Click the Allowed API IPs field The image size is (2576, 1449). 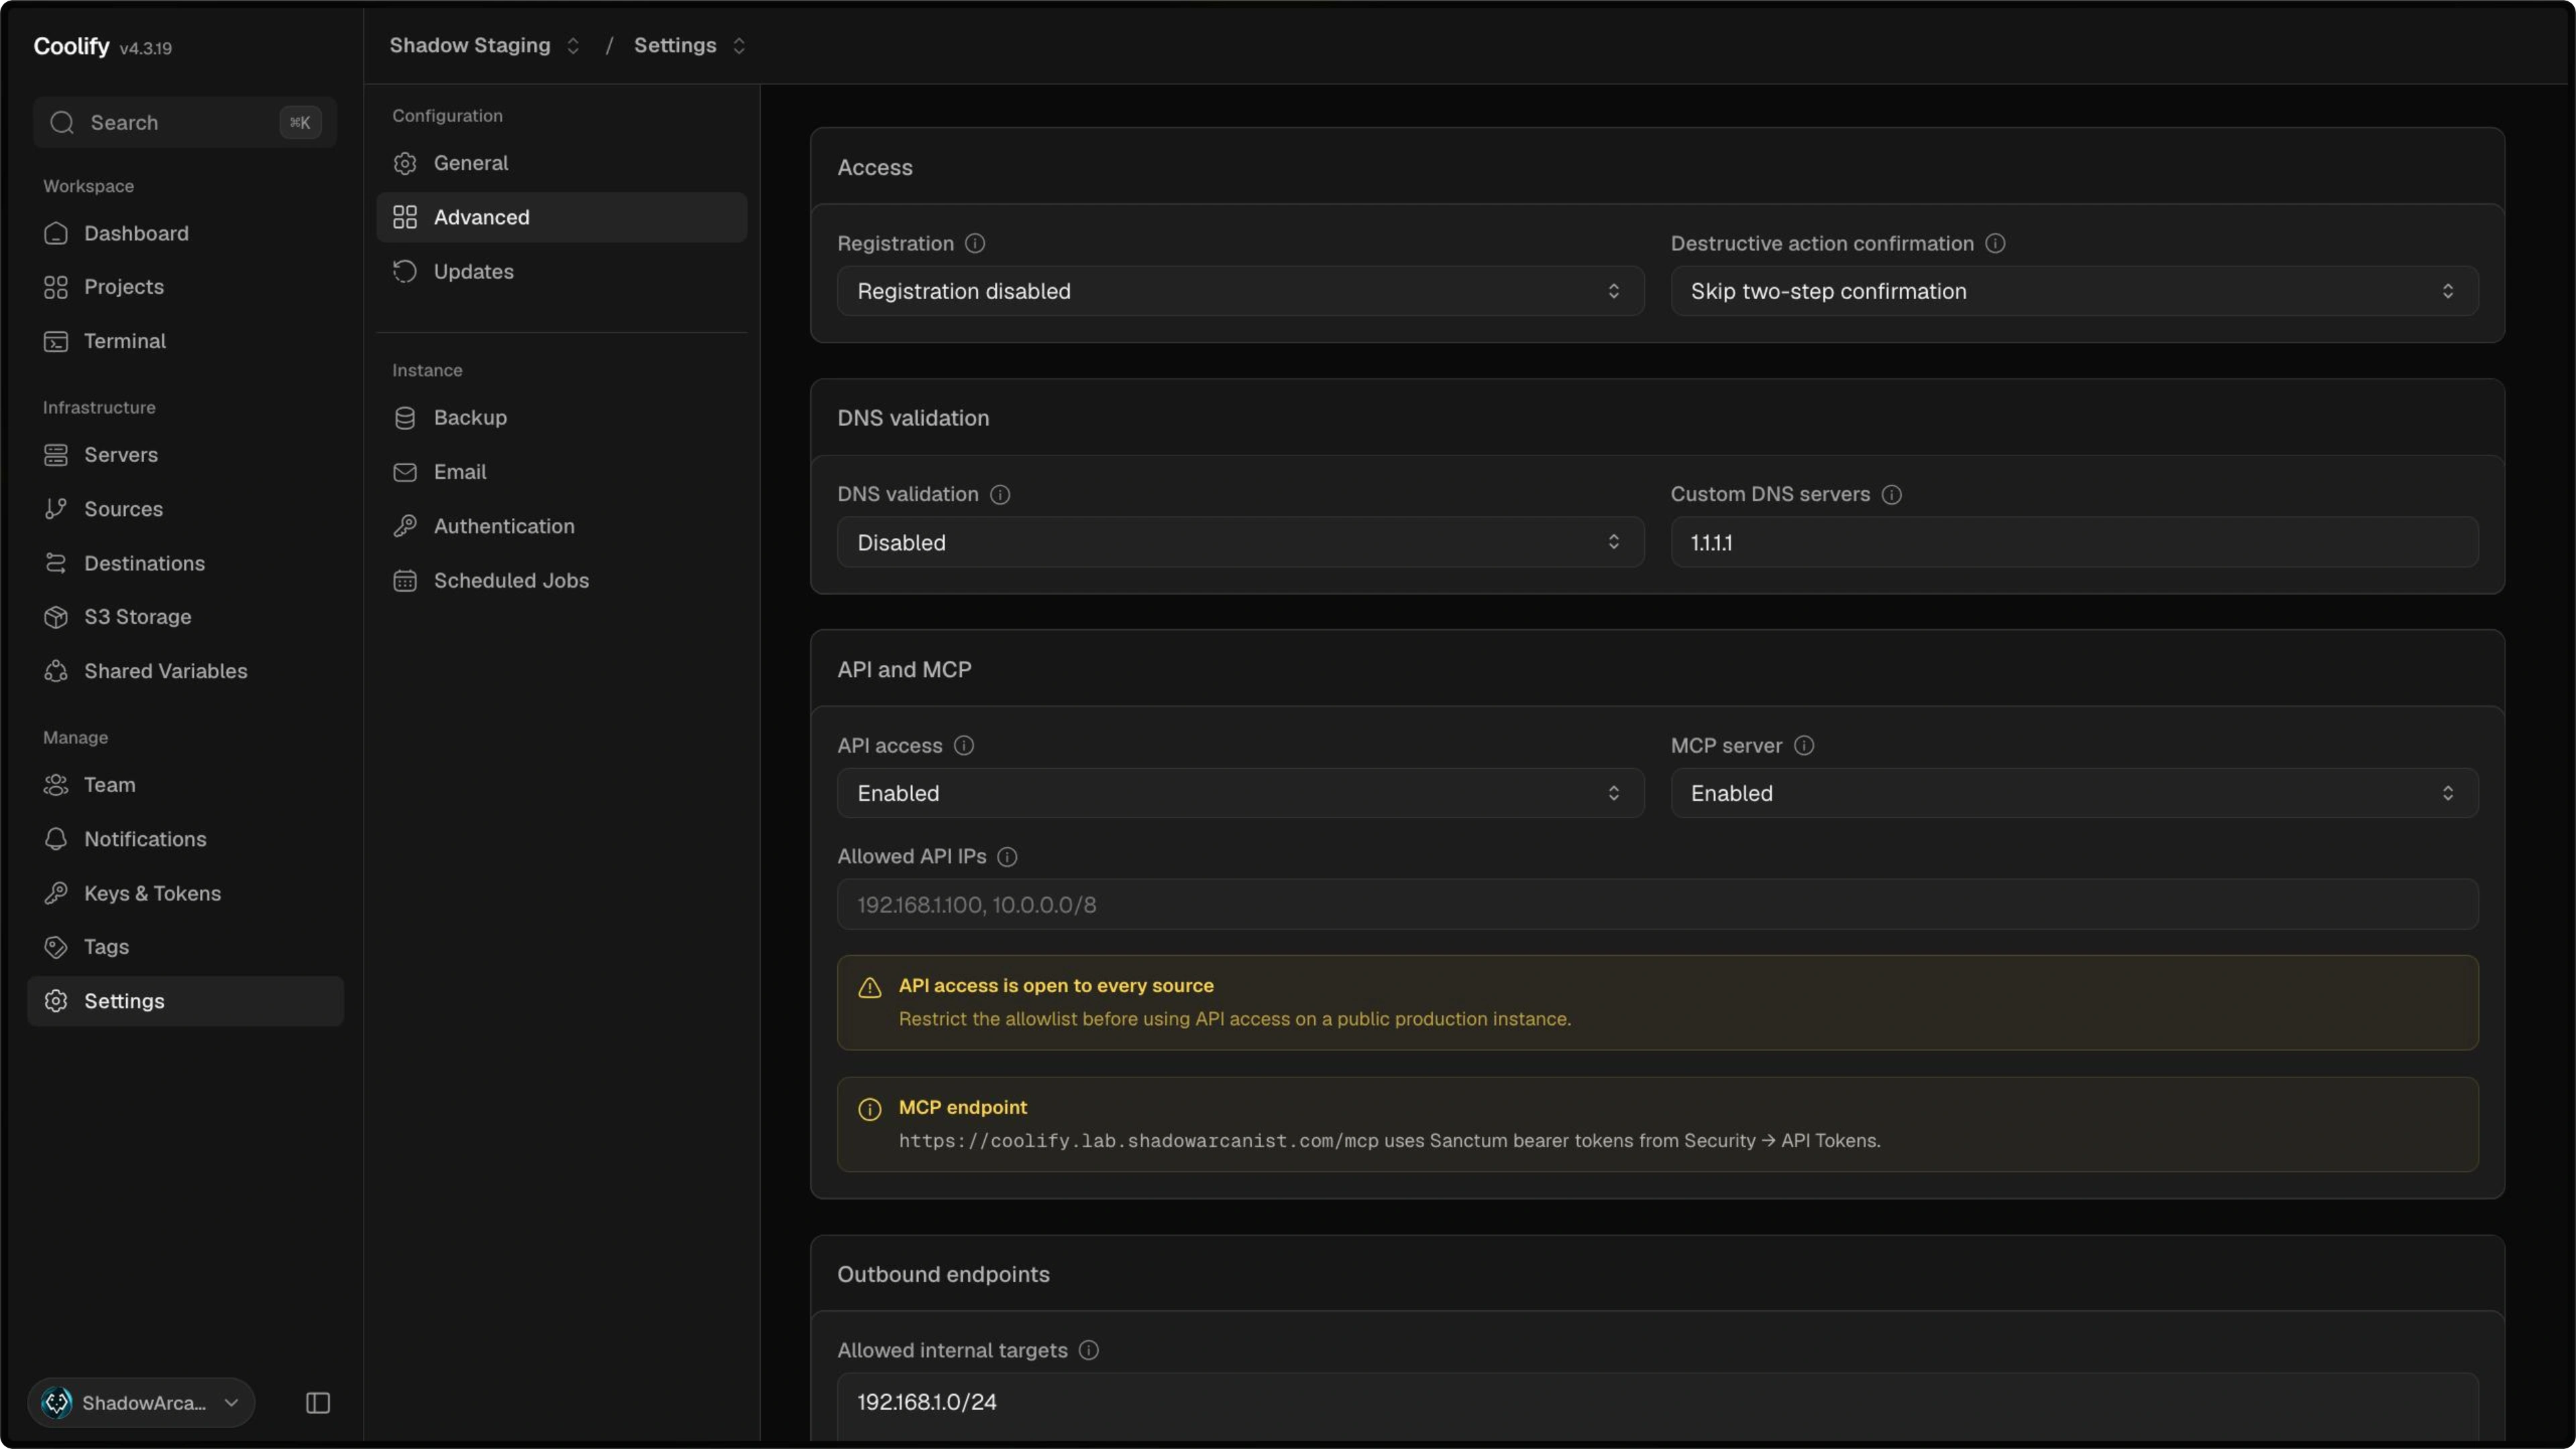[x=1657, y=904]
